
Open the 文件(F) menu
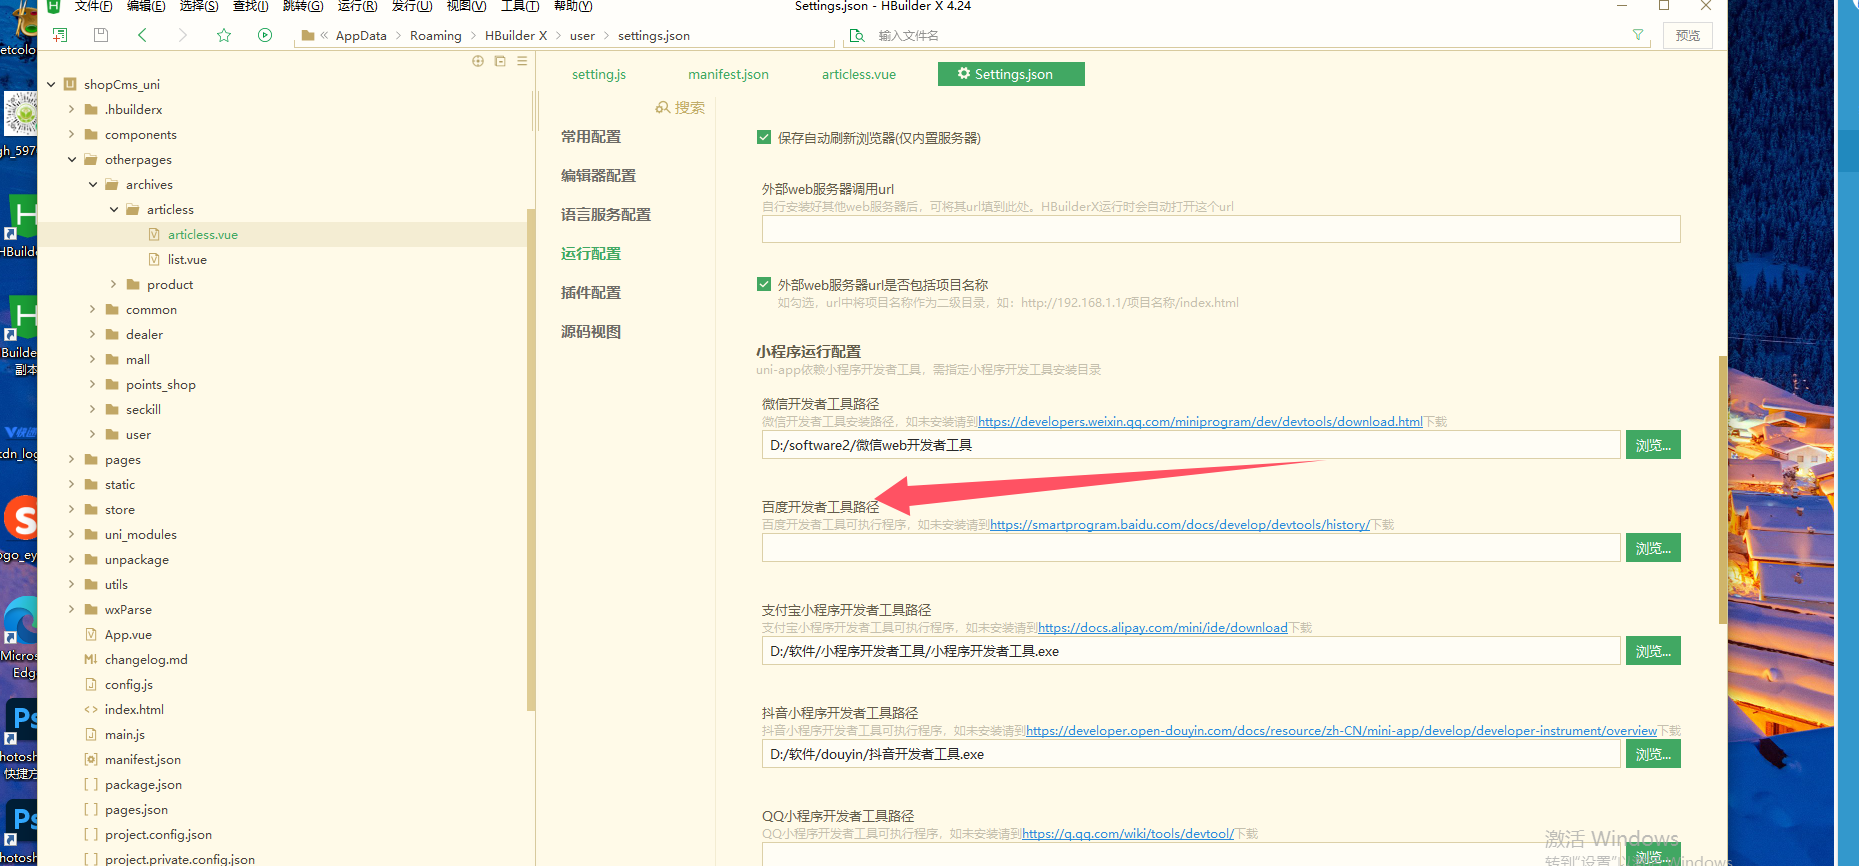(x=93, y=6)
